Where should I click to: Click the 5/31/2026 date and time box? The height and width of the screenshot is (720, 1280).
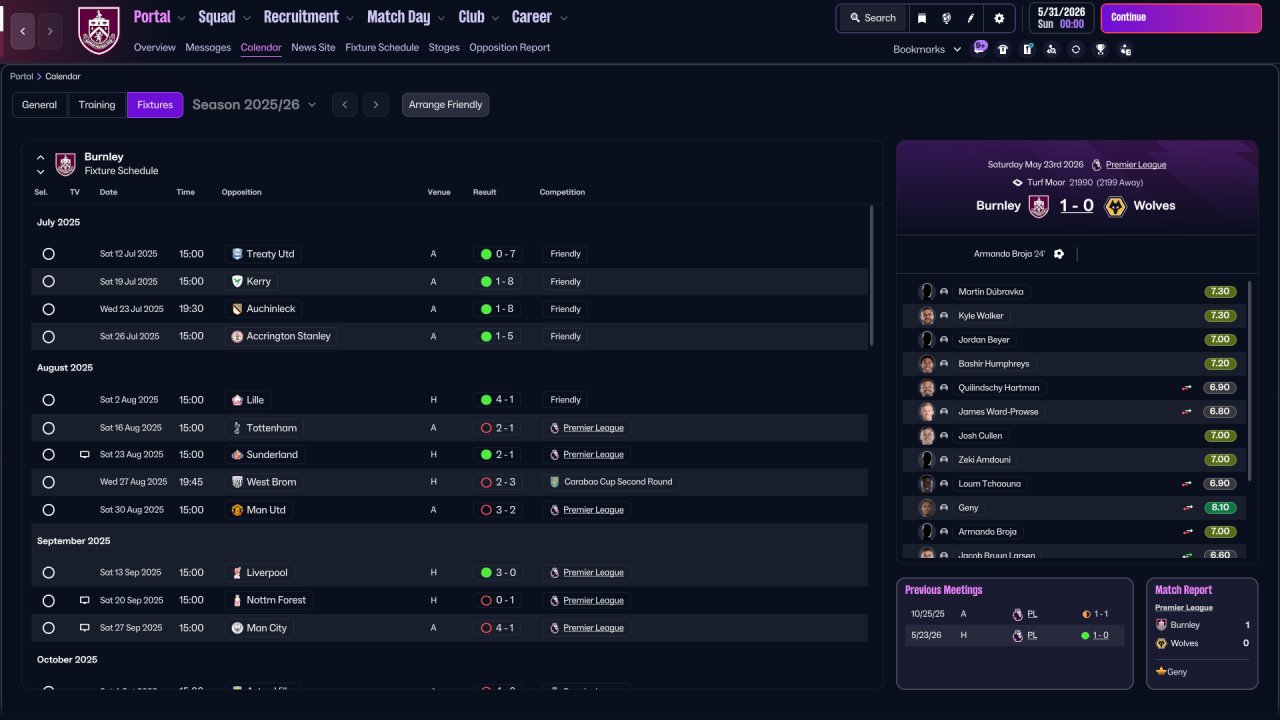tap(1061, 18)
